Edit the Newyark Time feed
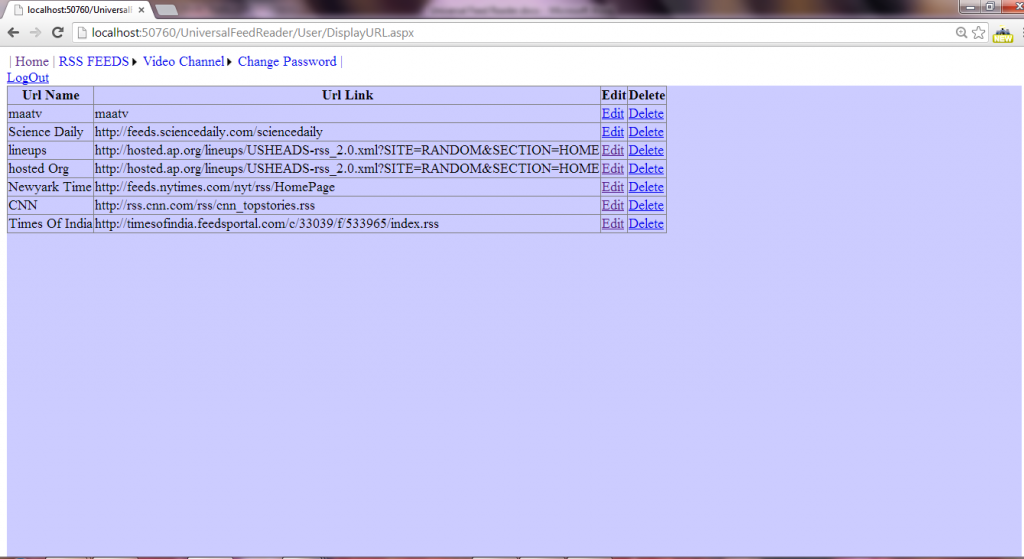This screenshot has height=559, width=1024. 613,187
